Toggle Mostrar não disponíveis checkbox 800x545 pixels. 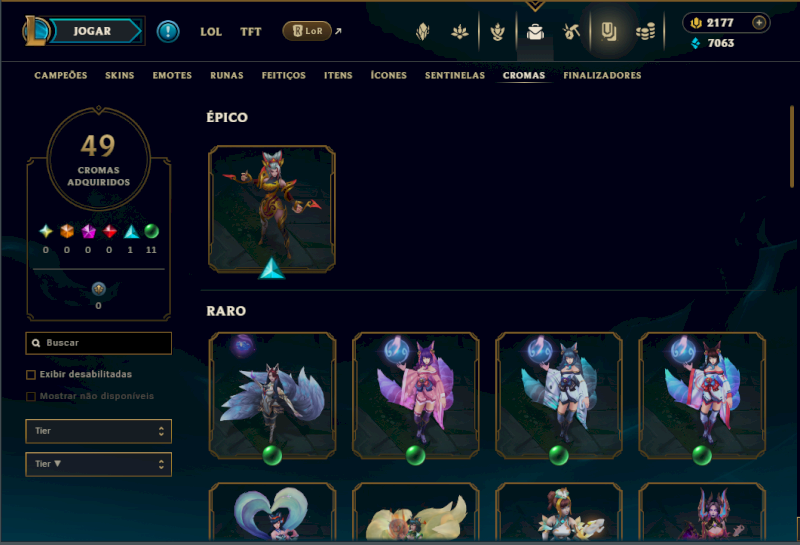[x=31, y=397]
